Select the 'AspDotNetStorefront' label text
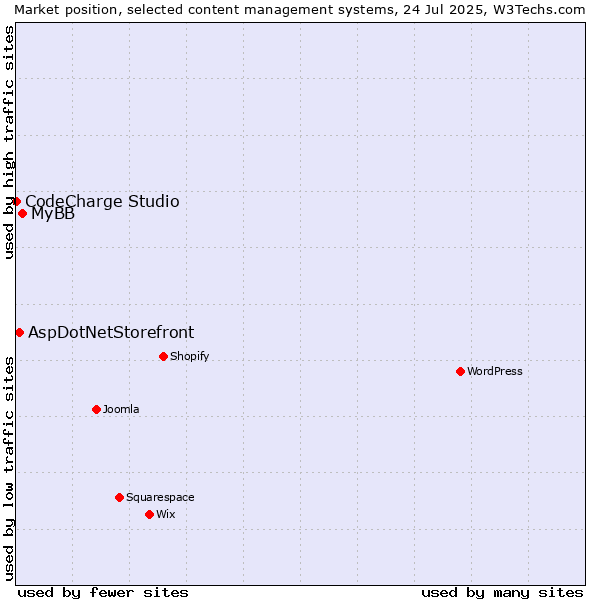This screenshot has width=600, height=600. tap(111, 333)
